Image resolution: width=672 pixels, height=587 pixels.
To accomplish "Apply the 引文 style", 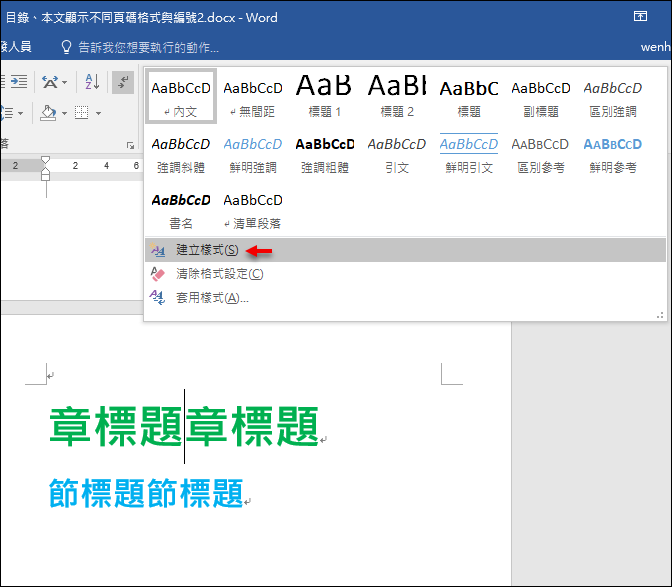I will click(x=397, y=153).
